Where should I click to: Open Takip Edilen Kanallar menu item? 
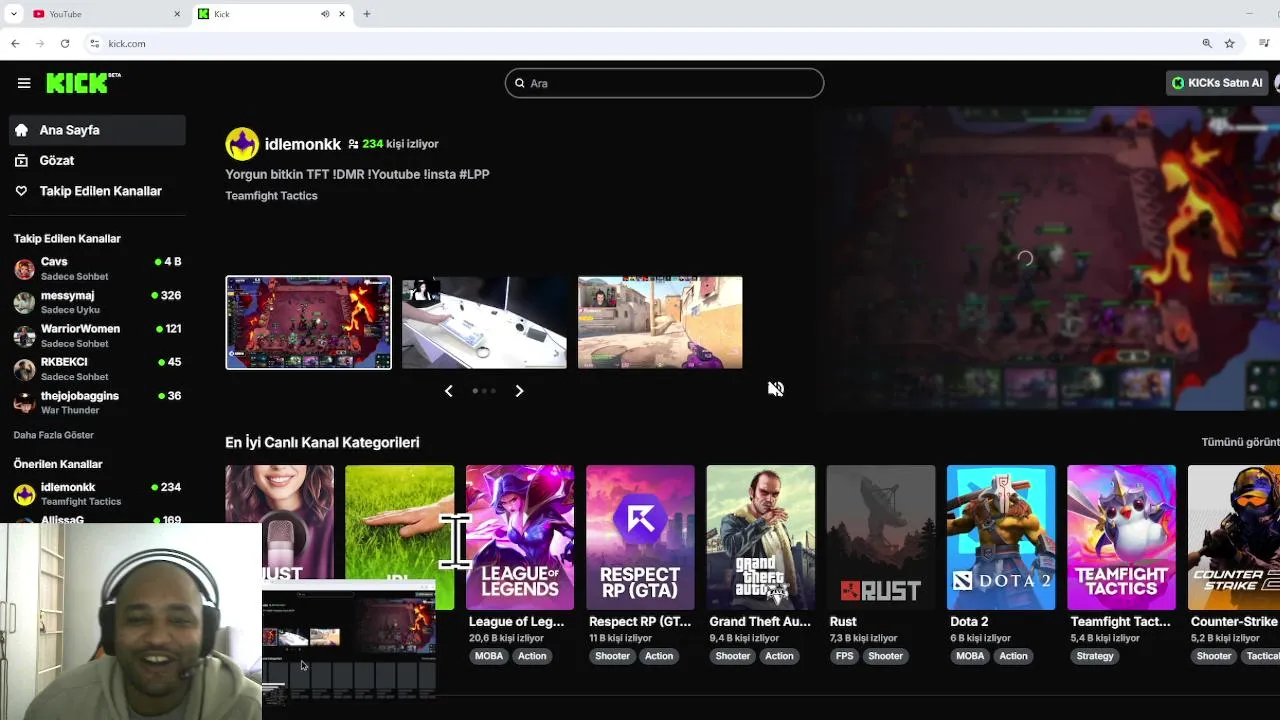(x=97, y=191)
